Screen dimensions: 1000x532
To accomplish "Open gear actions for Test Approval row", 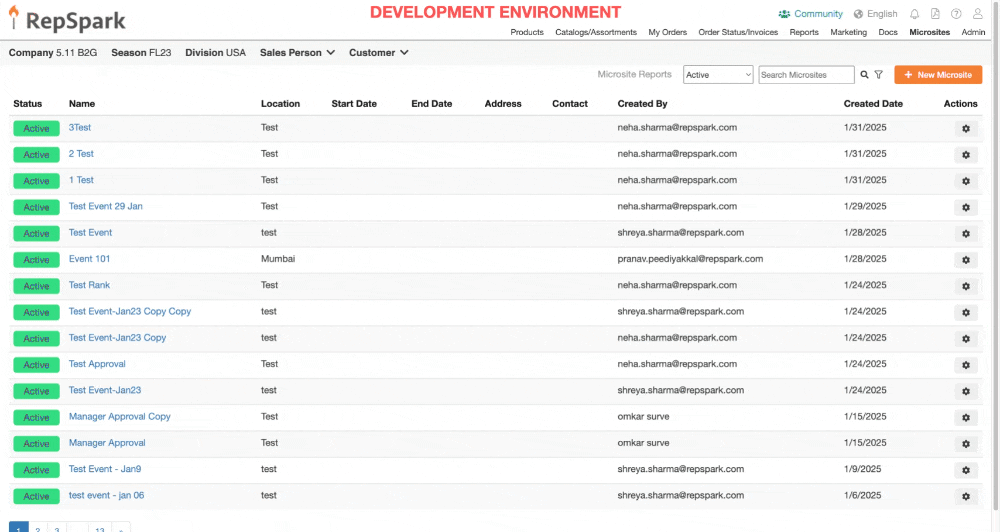I will [x=966, y=365].
